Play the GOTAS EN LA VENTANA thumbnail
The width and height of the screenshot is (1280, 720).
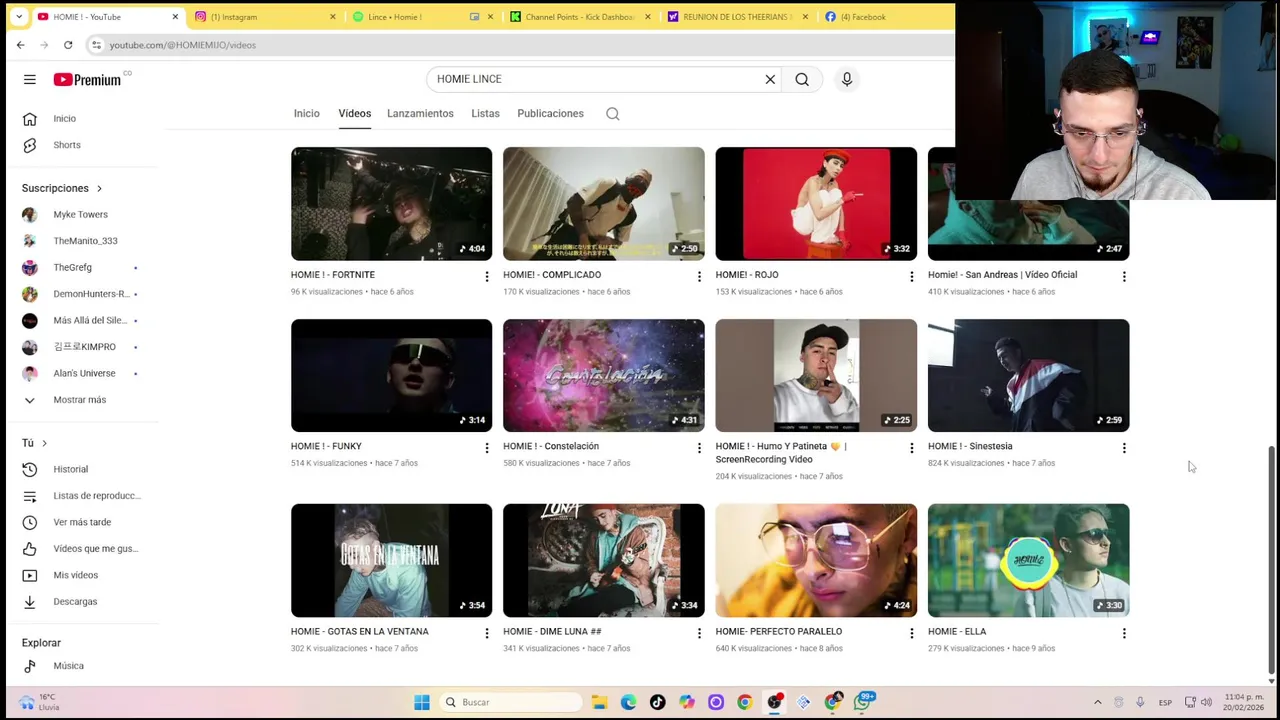(x=391, y=561)
